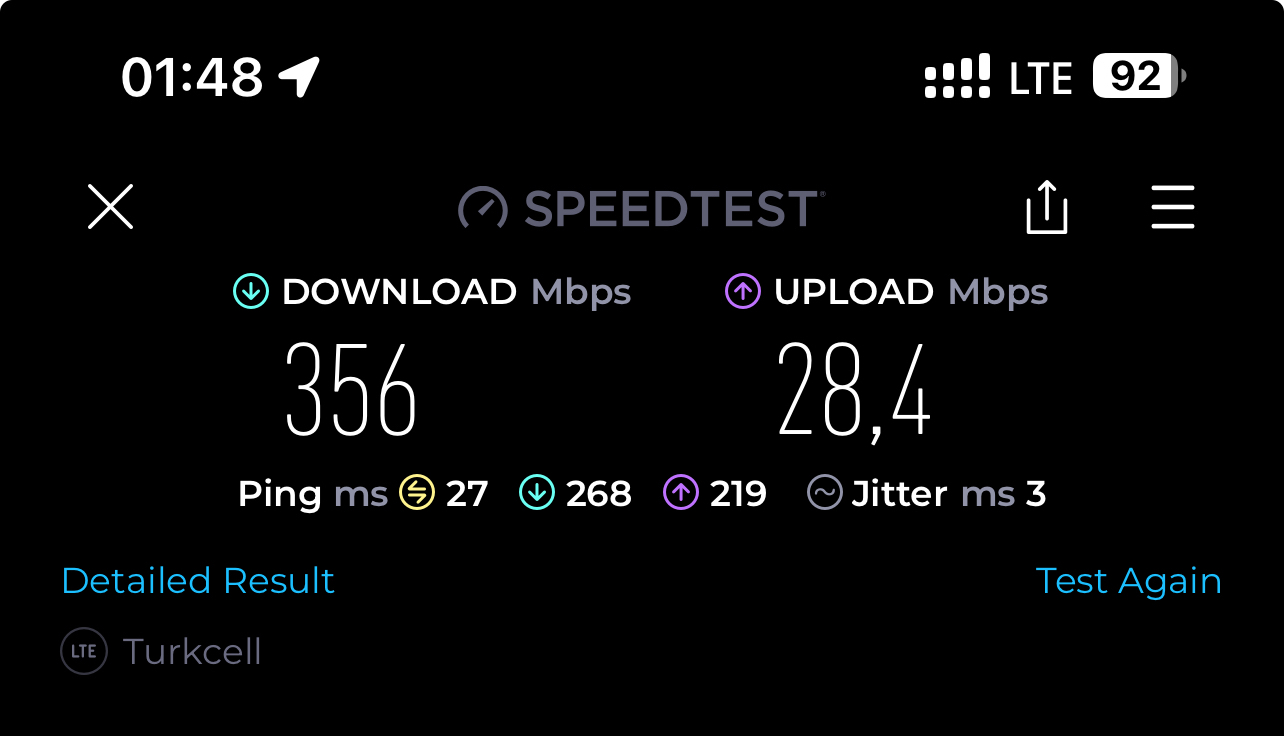Tap the Turkcell provider name
The width and height of the screenshot is (1284, 736).
point(192,652)
